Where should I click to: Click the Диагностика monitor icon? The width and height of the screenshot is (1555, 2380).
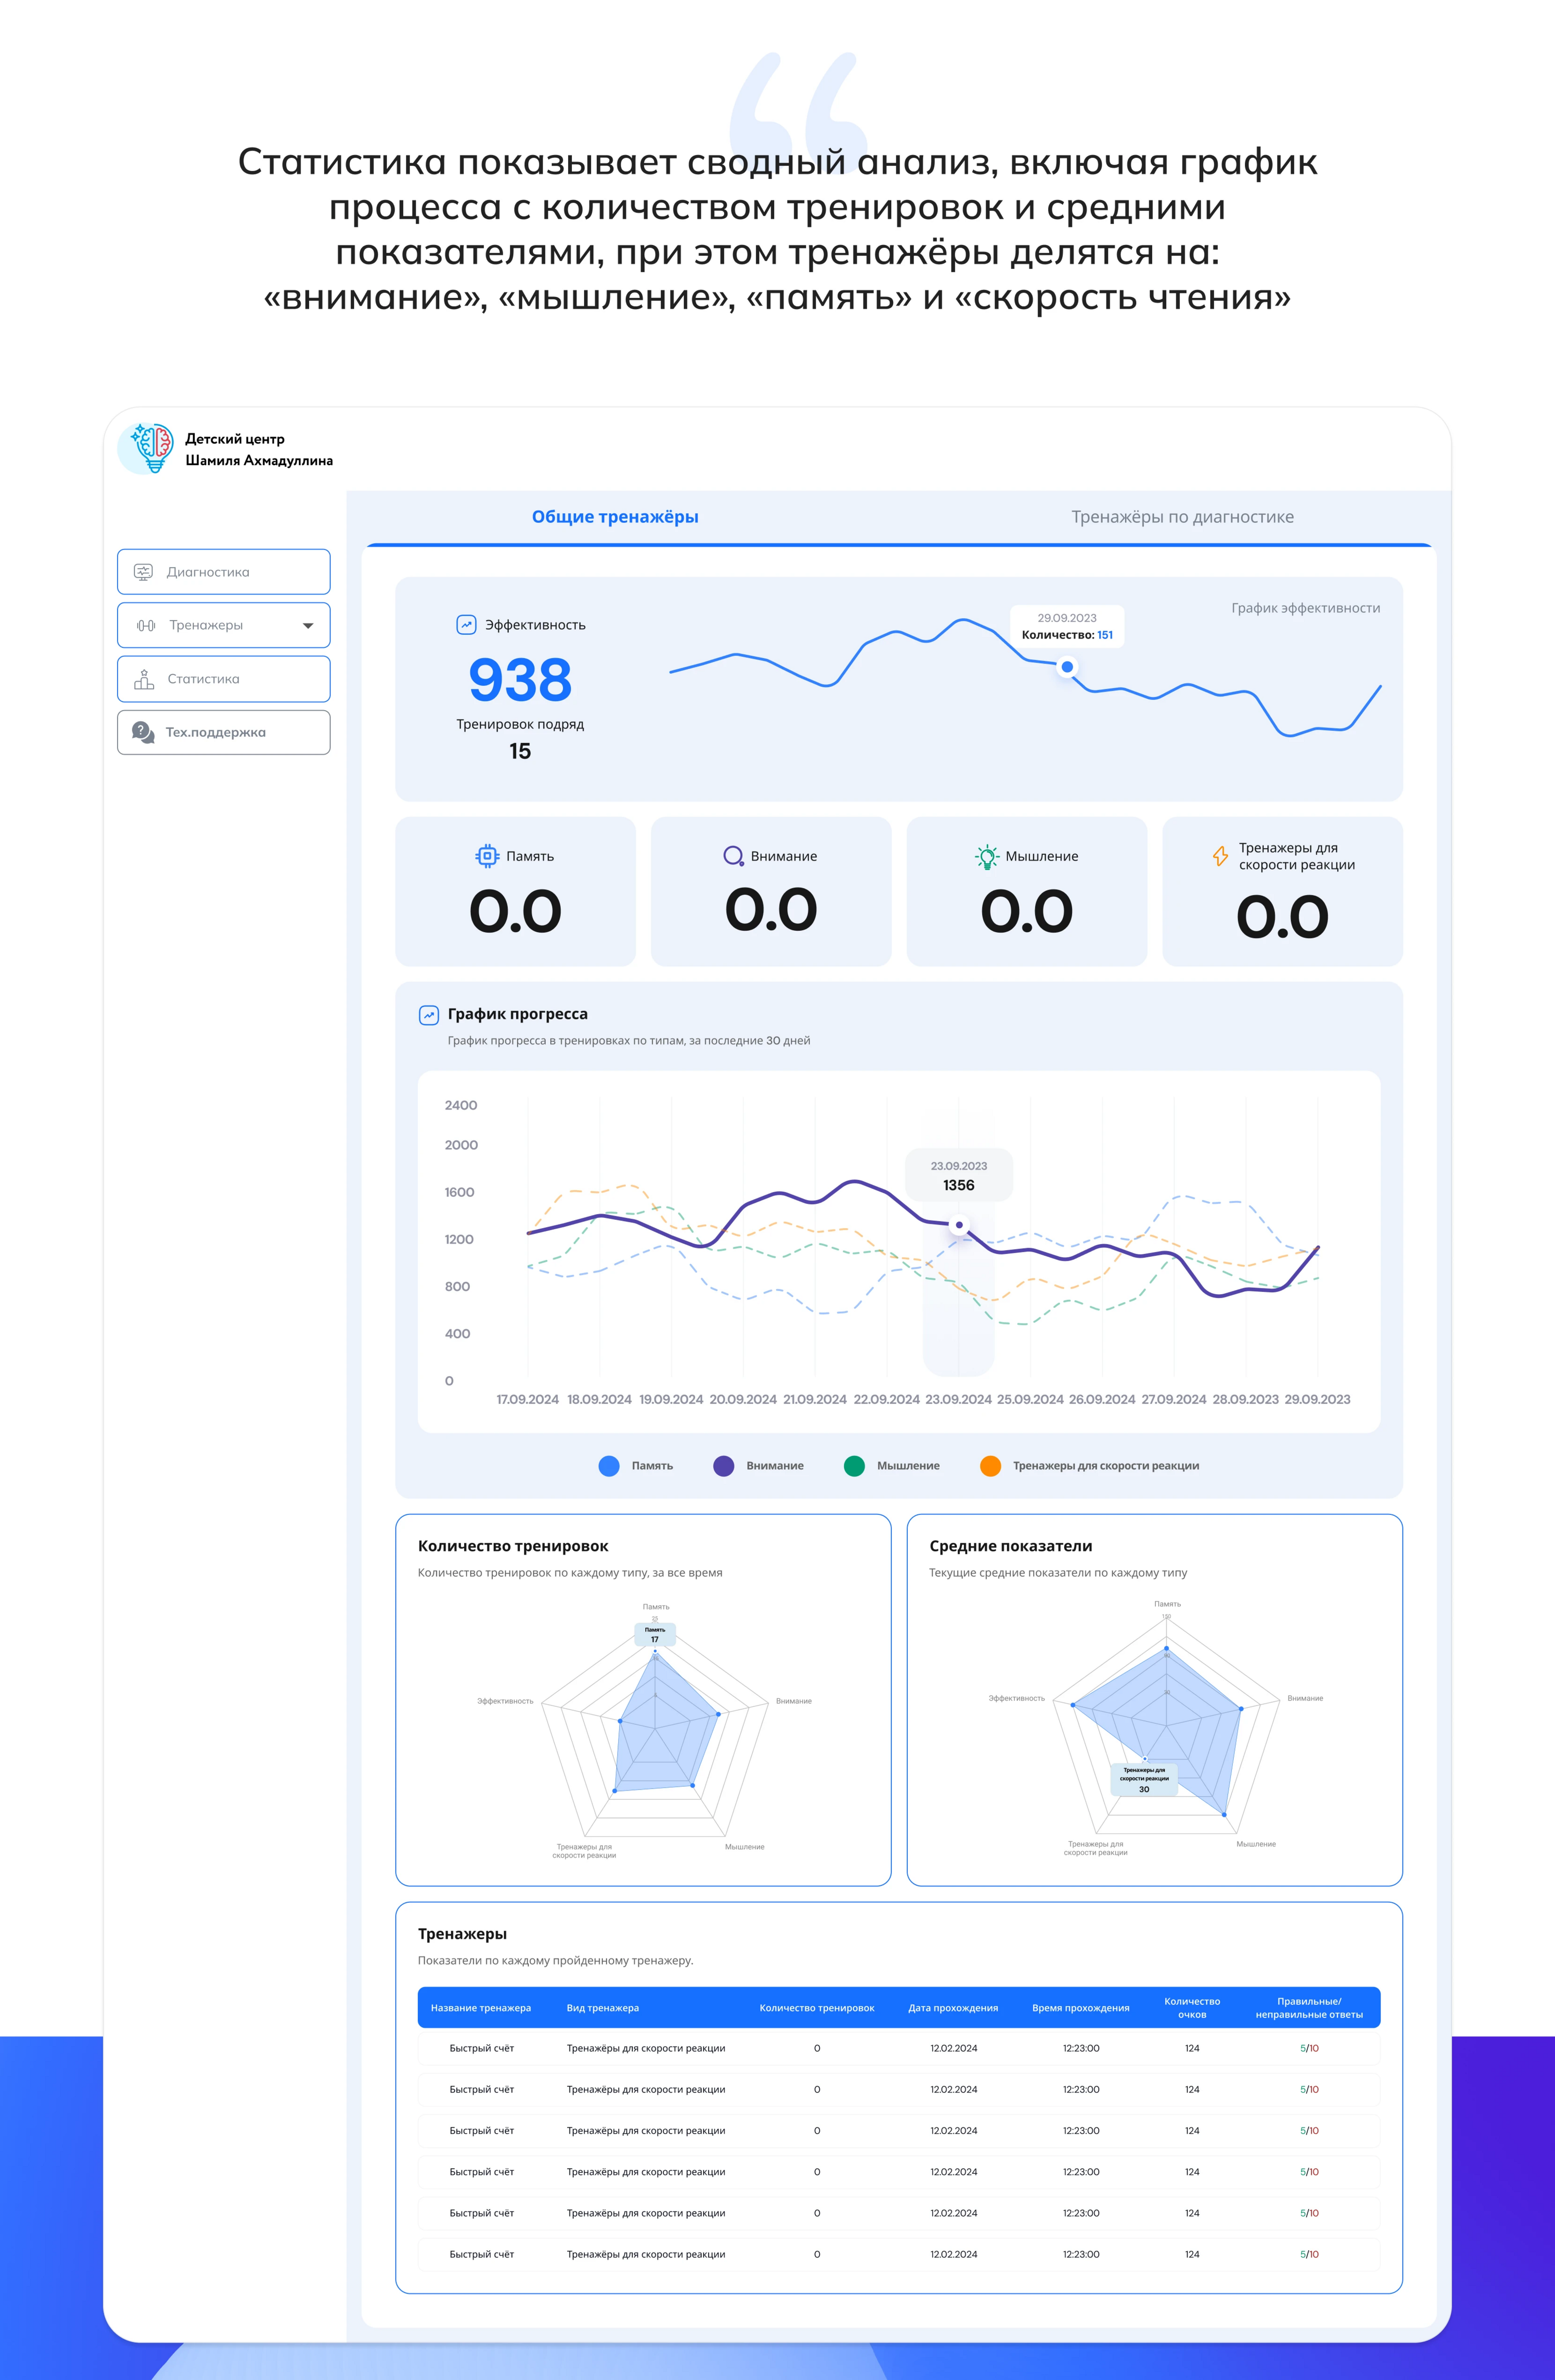point(144,572)
